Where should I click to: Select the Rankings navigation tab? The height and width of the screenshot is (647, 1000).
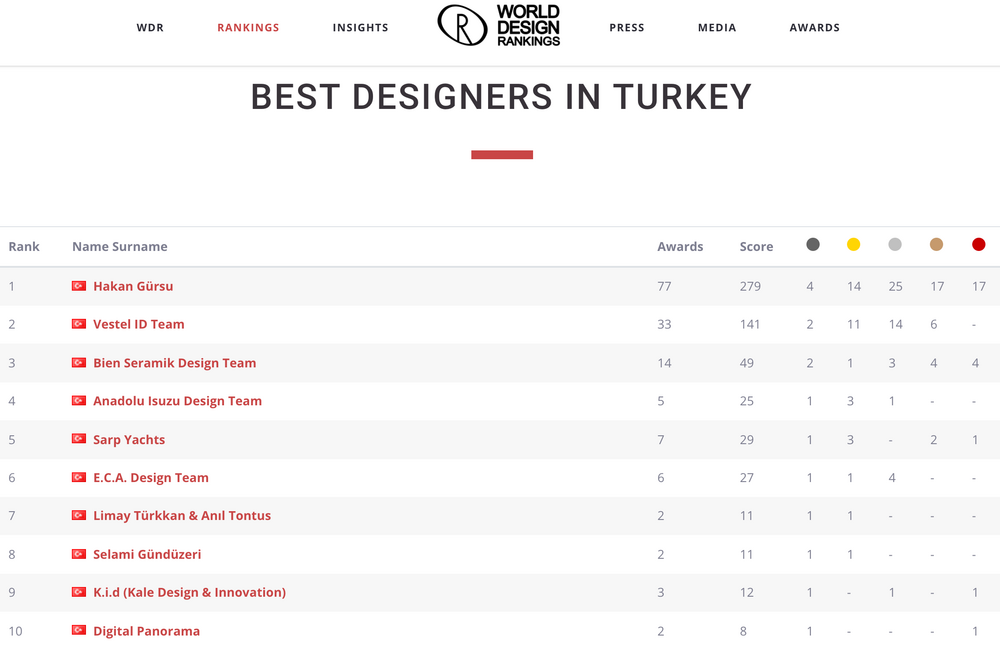click(x=248, y=28)
